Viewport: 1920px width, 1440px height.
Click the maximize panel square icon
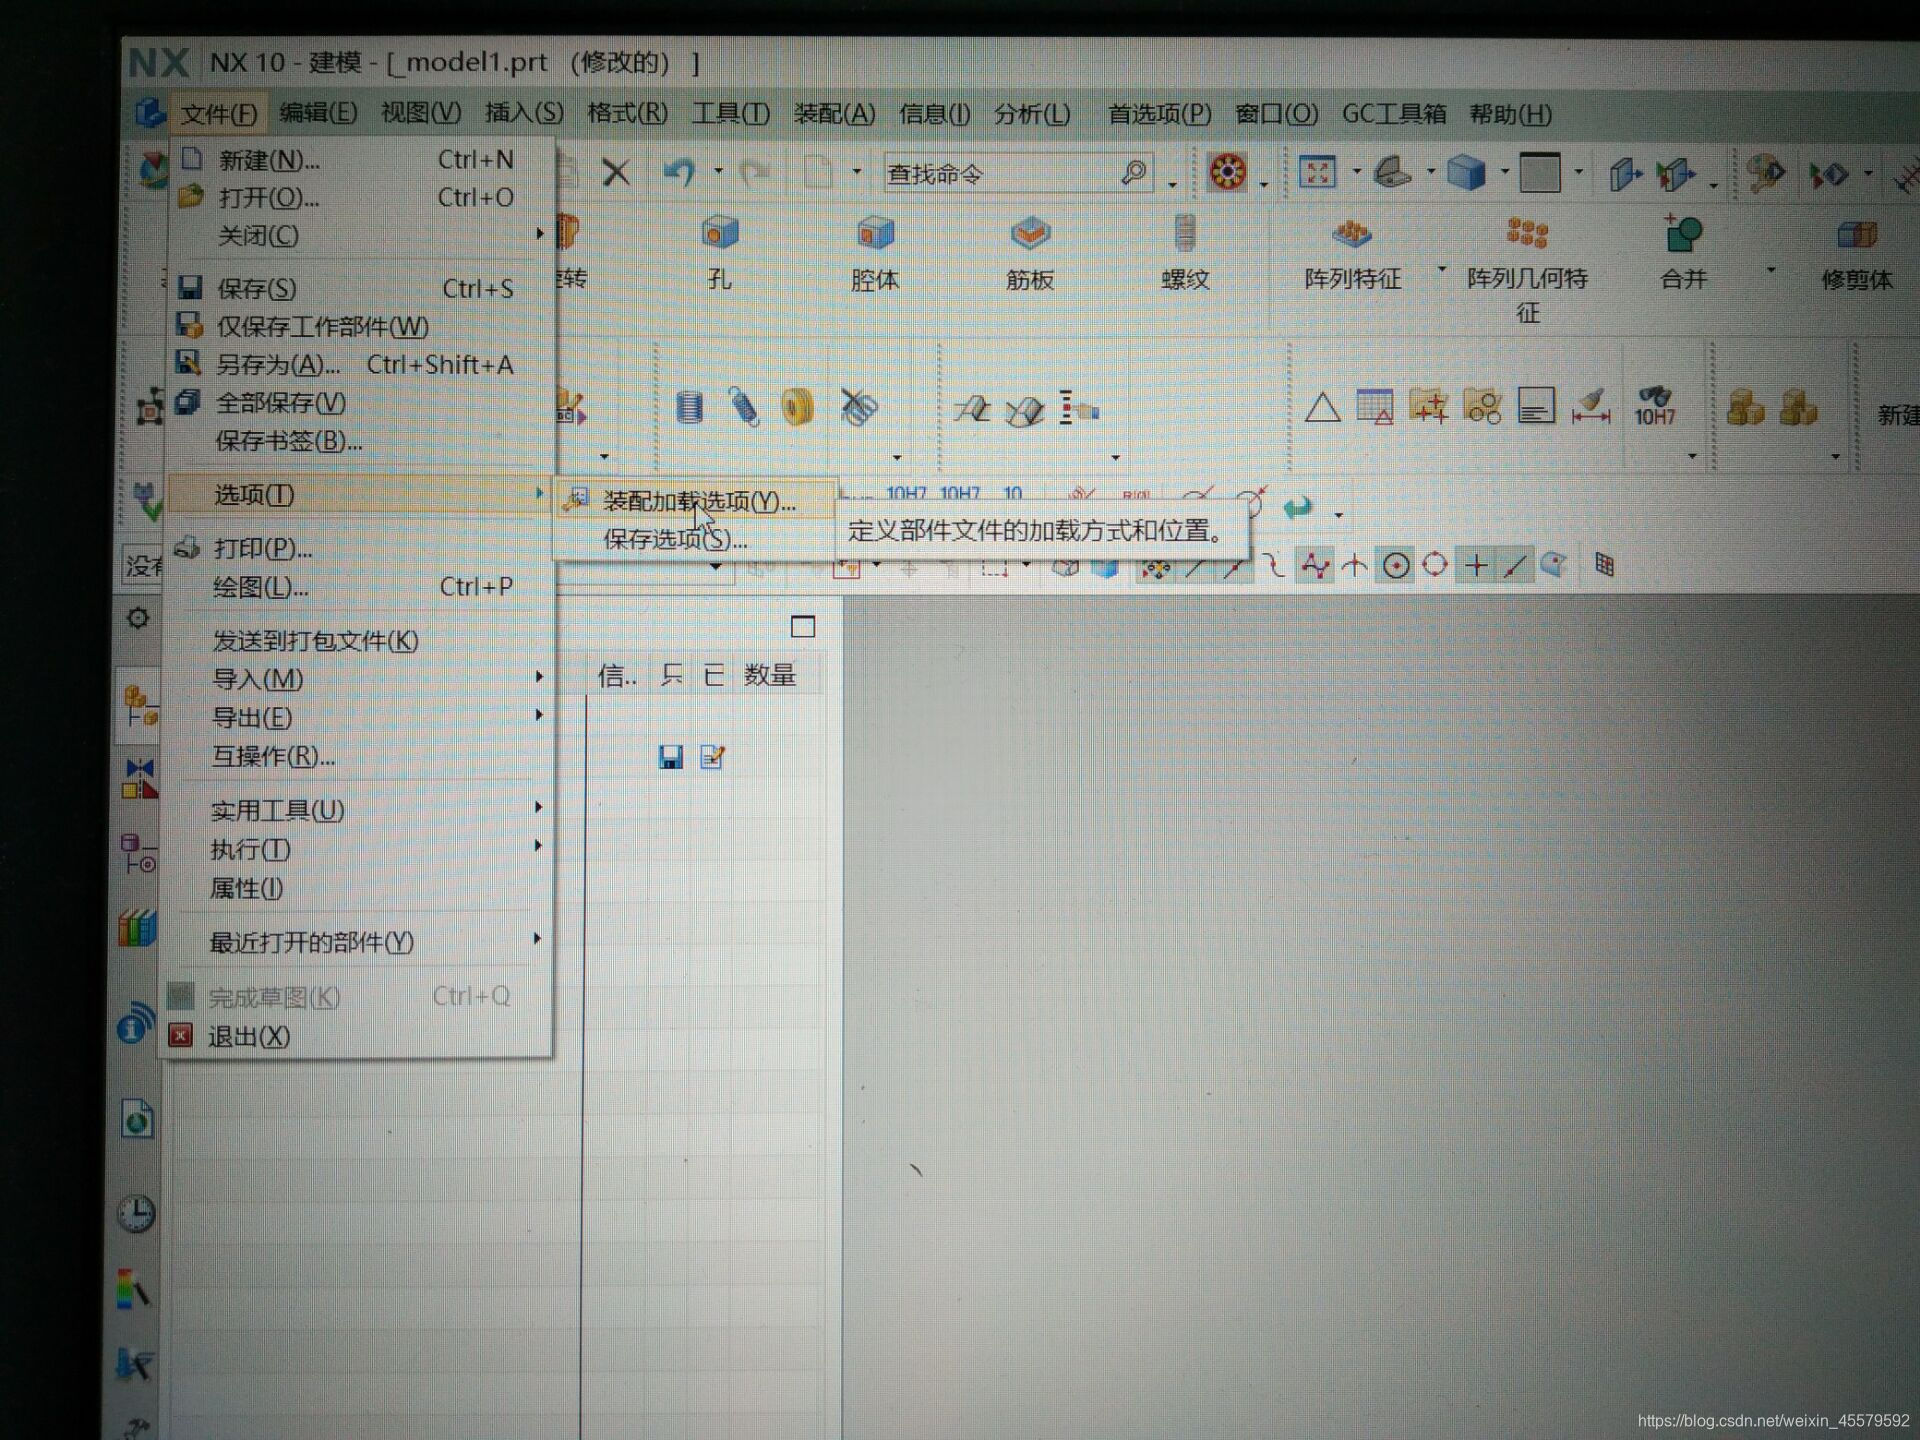pos(803,626)
